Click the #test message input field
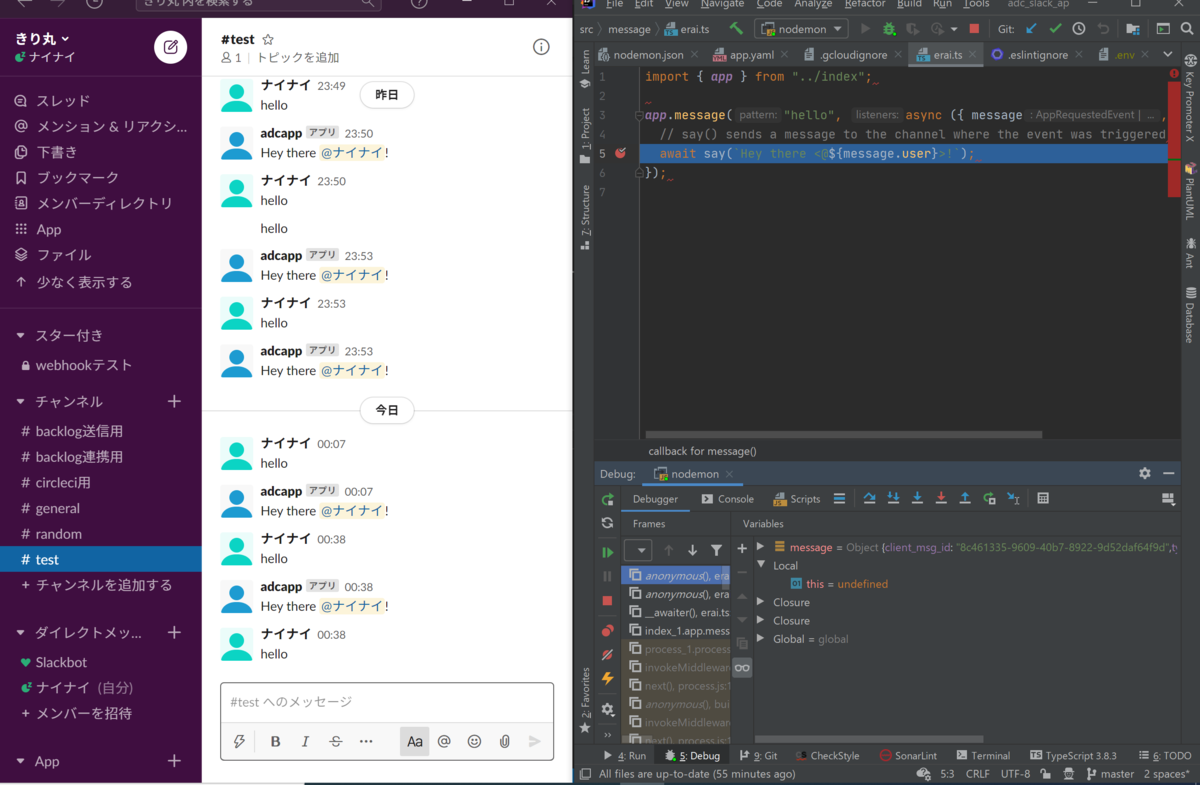 click(387, 702)
